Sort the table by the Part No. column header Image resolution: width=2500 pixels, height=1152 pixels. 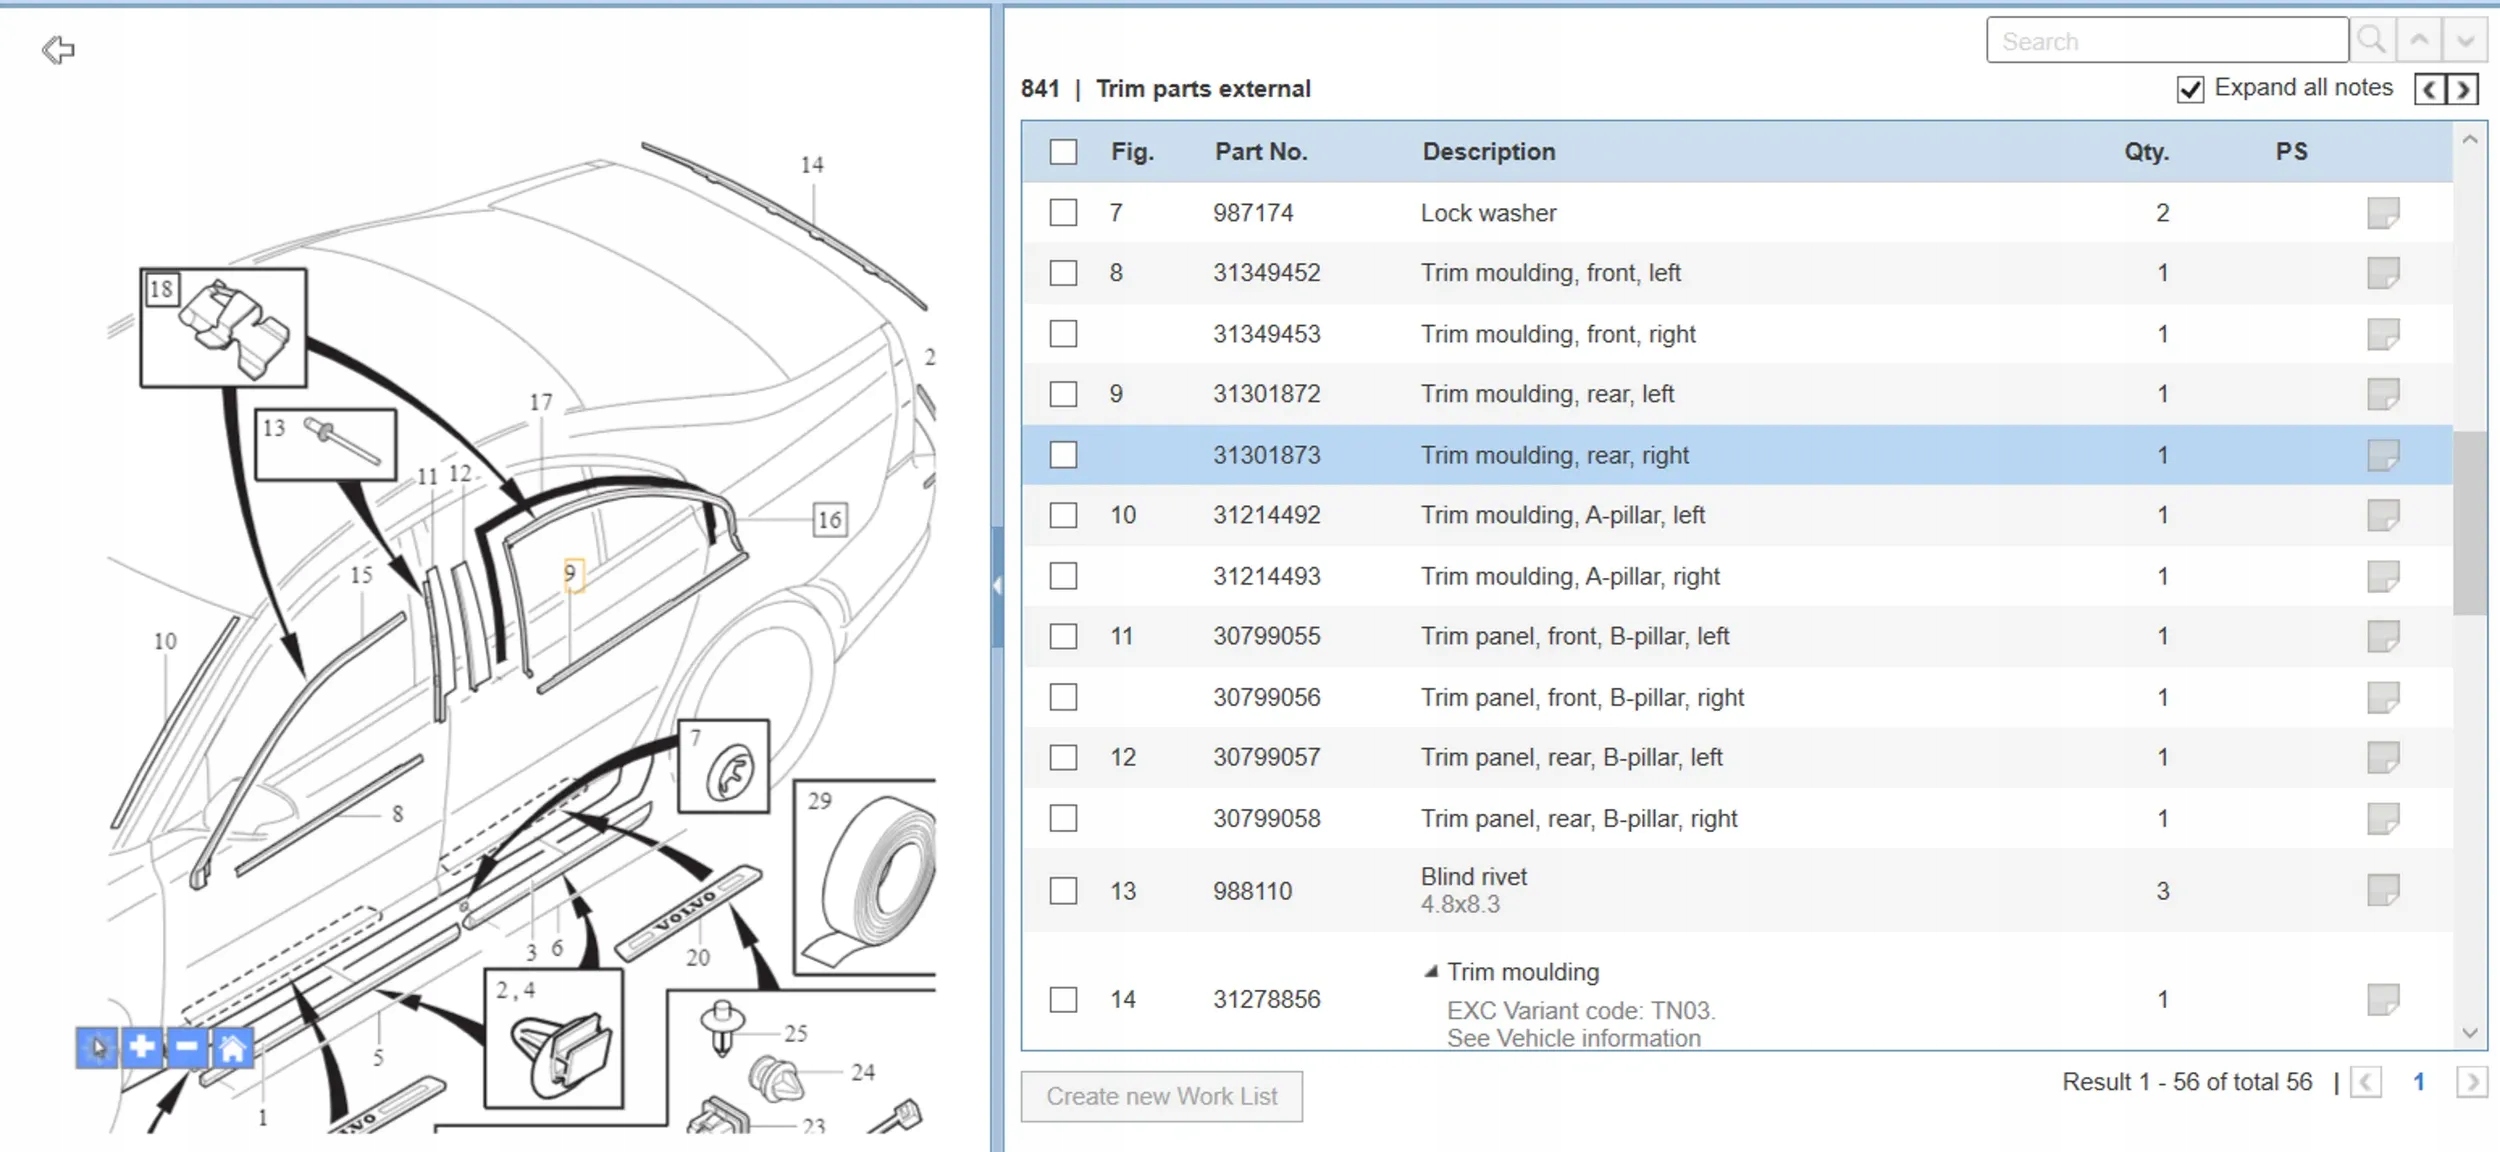(1260, 152)
